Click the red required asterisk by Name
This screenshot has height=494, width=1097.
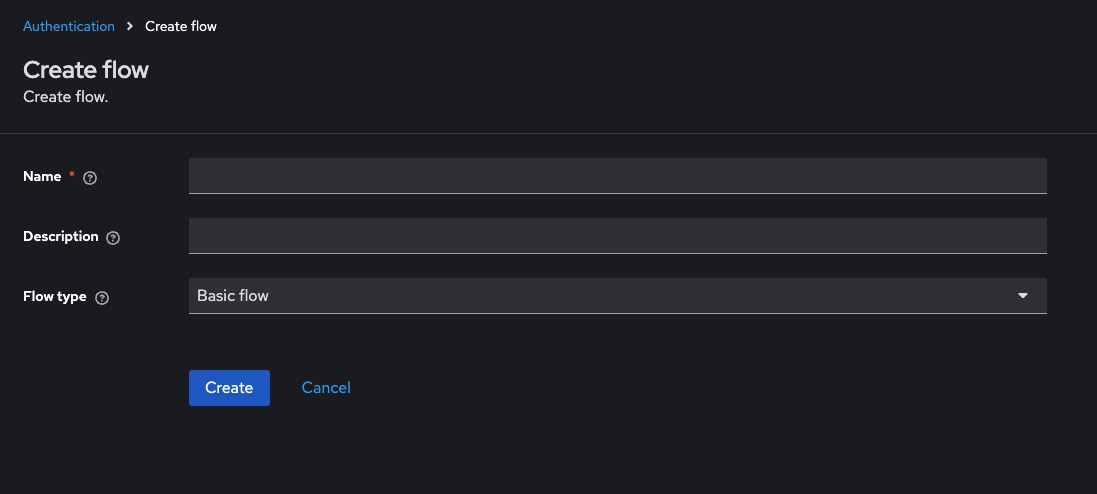tap(72, 176)
